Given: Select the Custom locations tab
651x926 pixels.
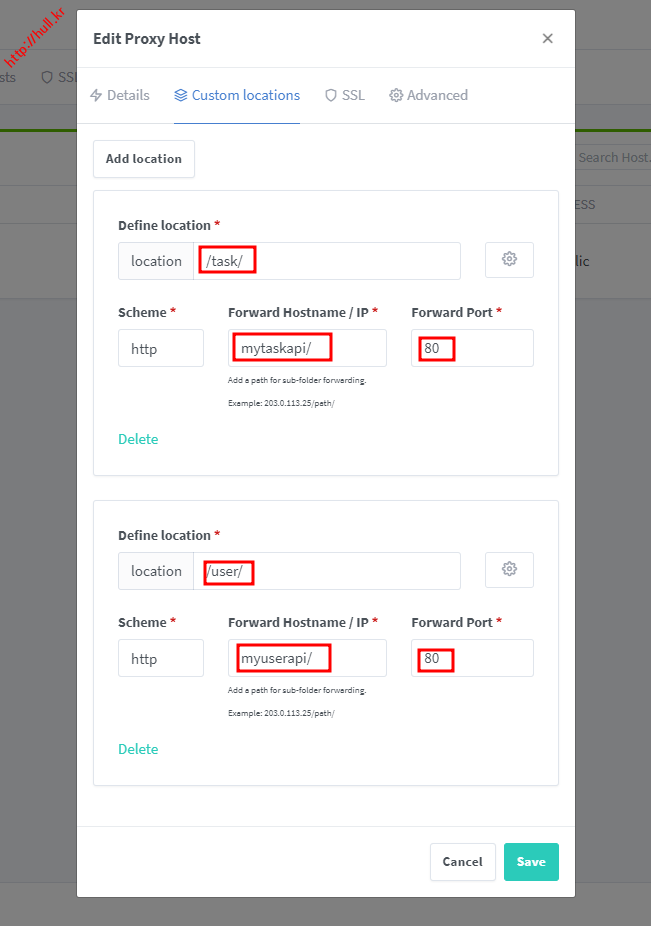Looking at the screenshot, I should click(237, 96).
